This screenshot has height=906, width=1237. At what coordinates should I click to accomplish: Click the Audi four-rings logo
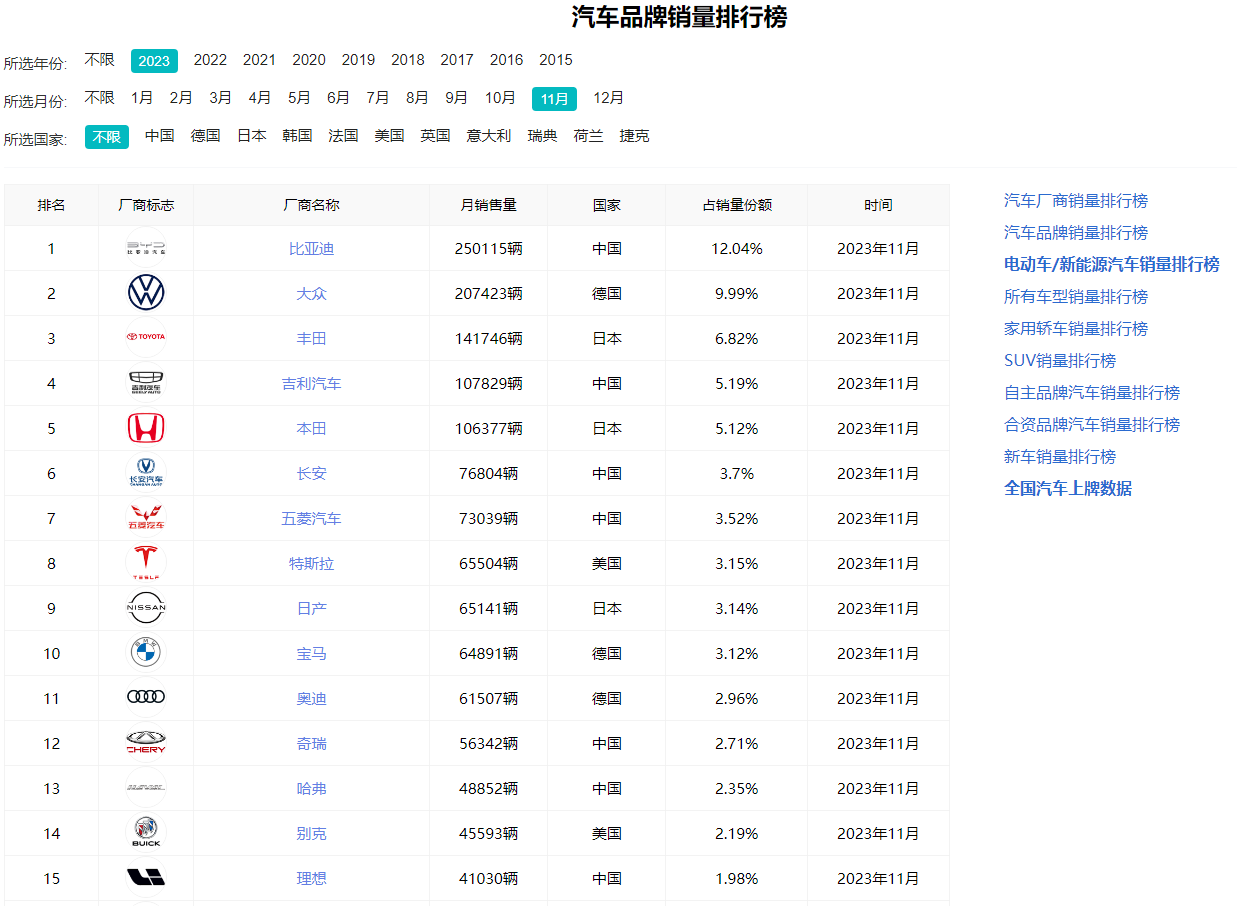click(x=146, y=698)
